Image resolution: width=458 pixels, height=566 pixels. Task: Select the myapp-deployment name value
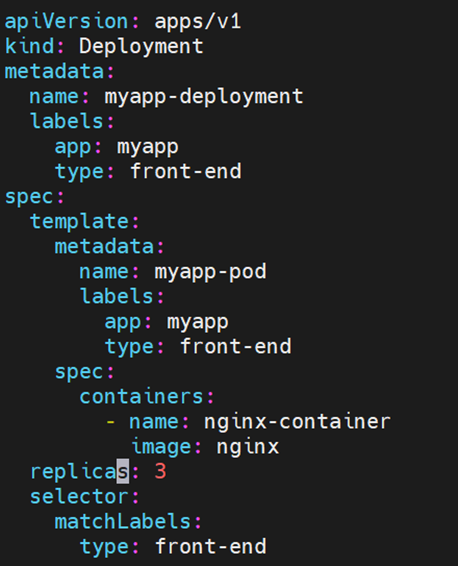[x=204, y=97]
